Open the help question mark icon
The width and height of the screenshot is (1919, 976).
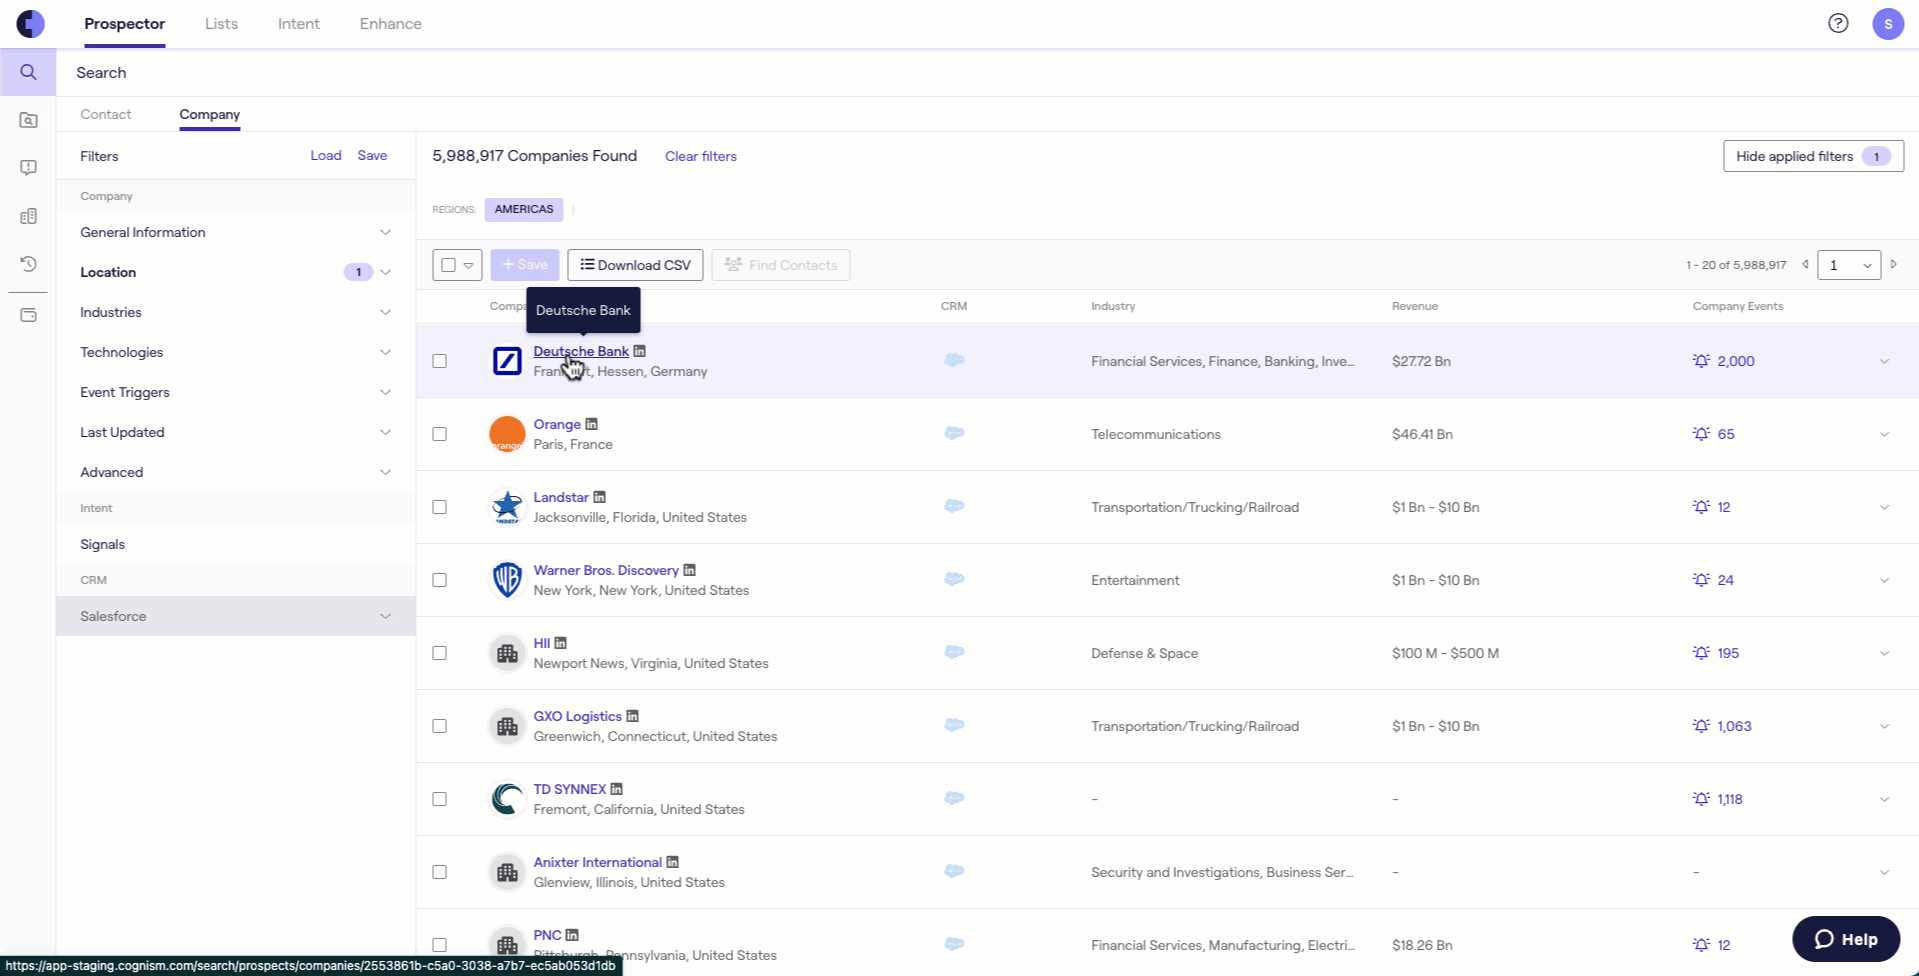[1838, 23]
